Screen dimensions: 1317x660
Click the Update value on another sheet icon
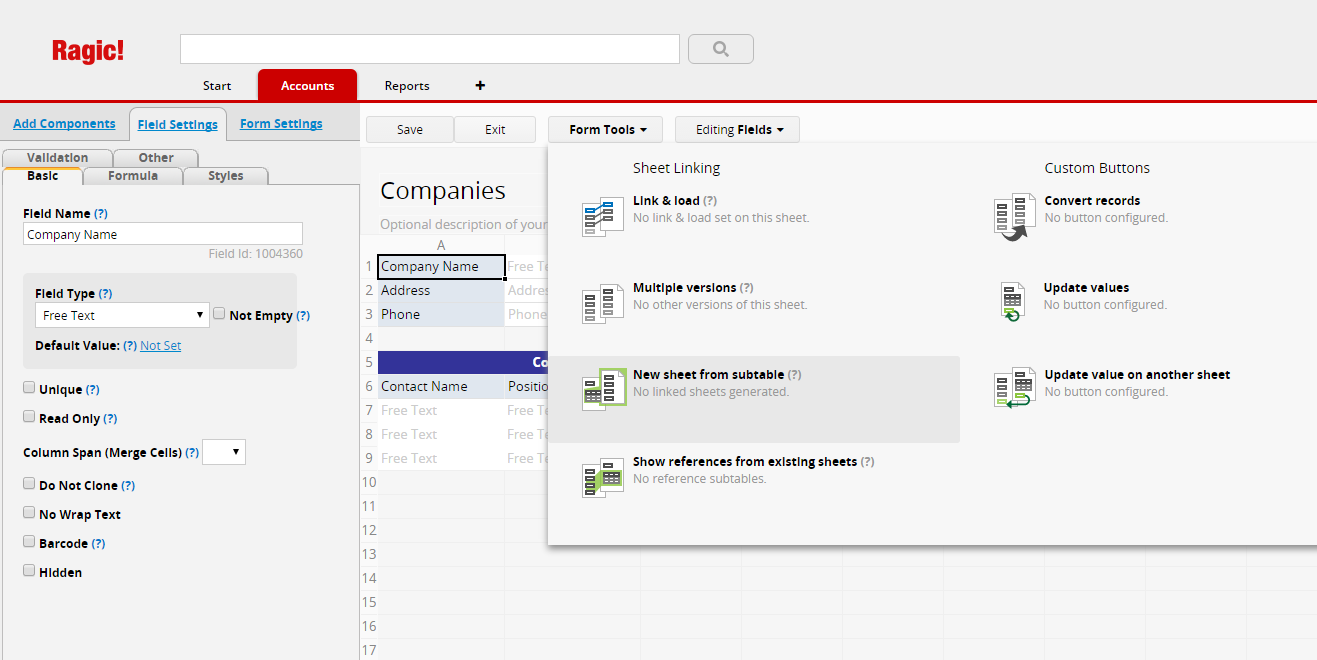click(x=1015, y=387)
